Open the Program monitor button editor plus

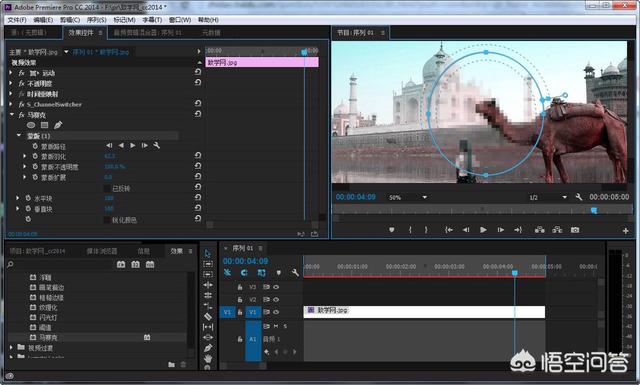coord(625,231)
